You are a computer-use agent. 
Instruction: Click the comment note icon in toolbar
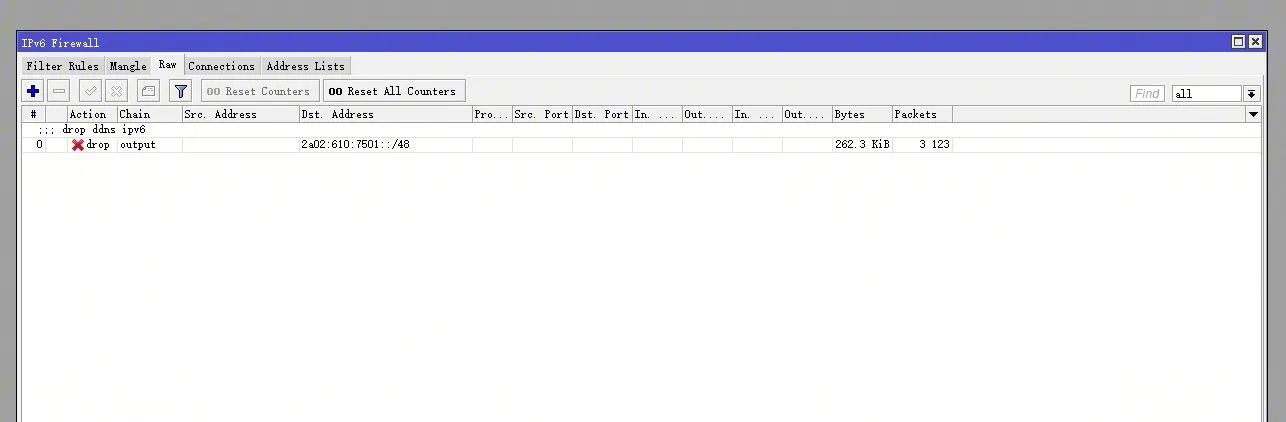[x=148, y=91]
